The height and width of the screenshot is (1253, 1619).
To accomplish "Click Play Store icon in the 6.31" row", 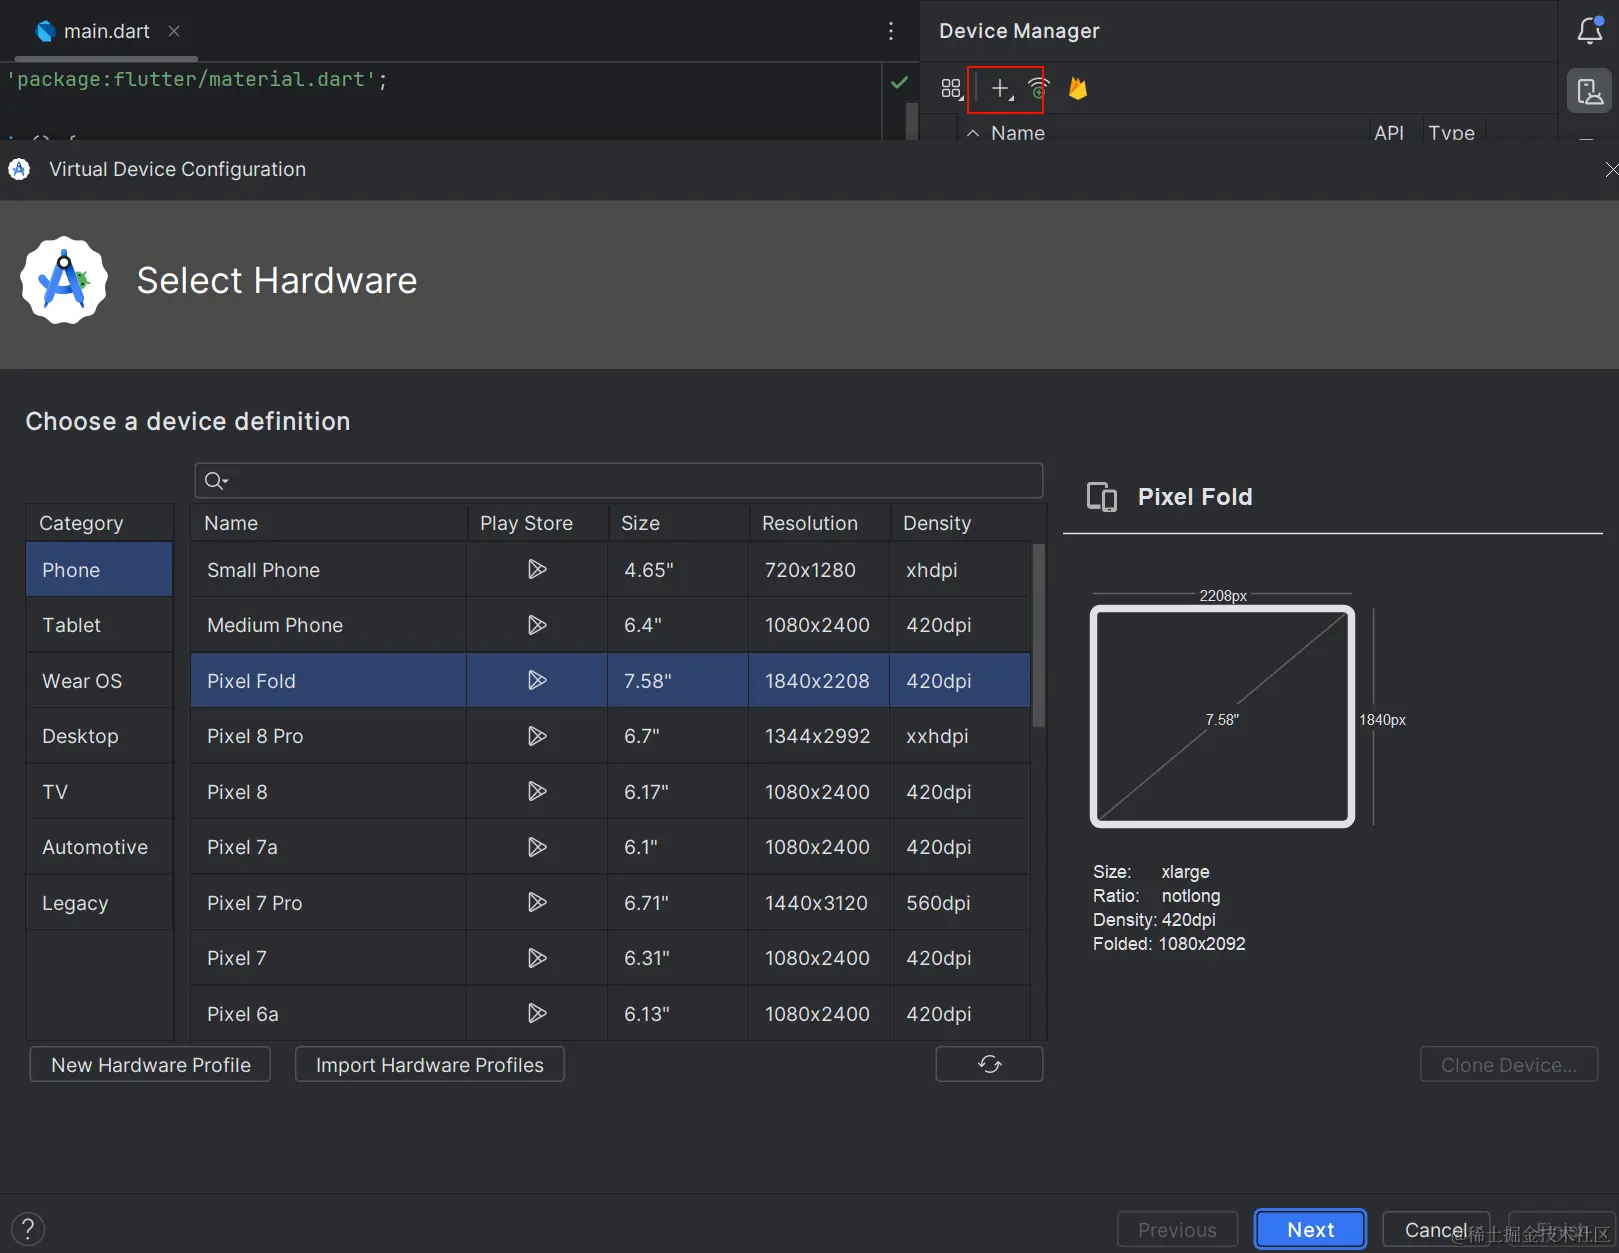I will coord(537,958).
